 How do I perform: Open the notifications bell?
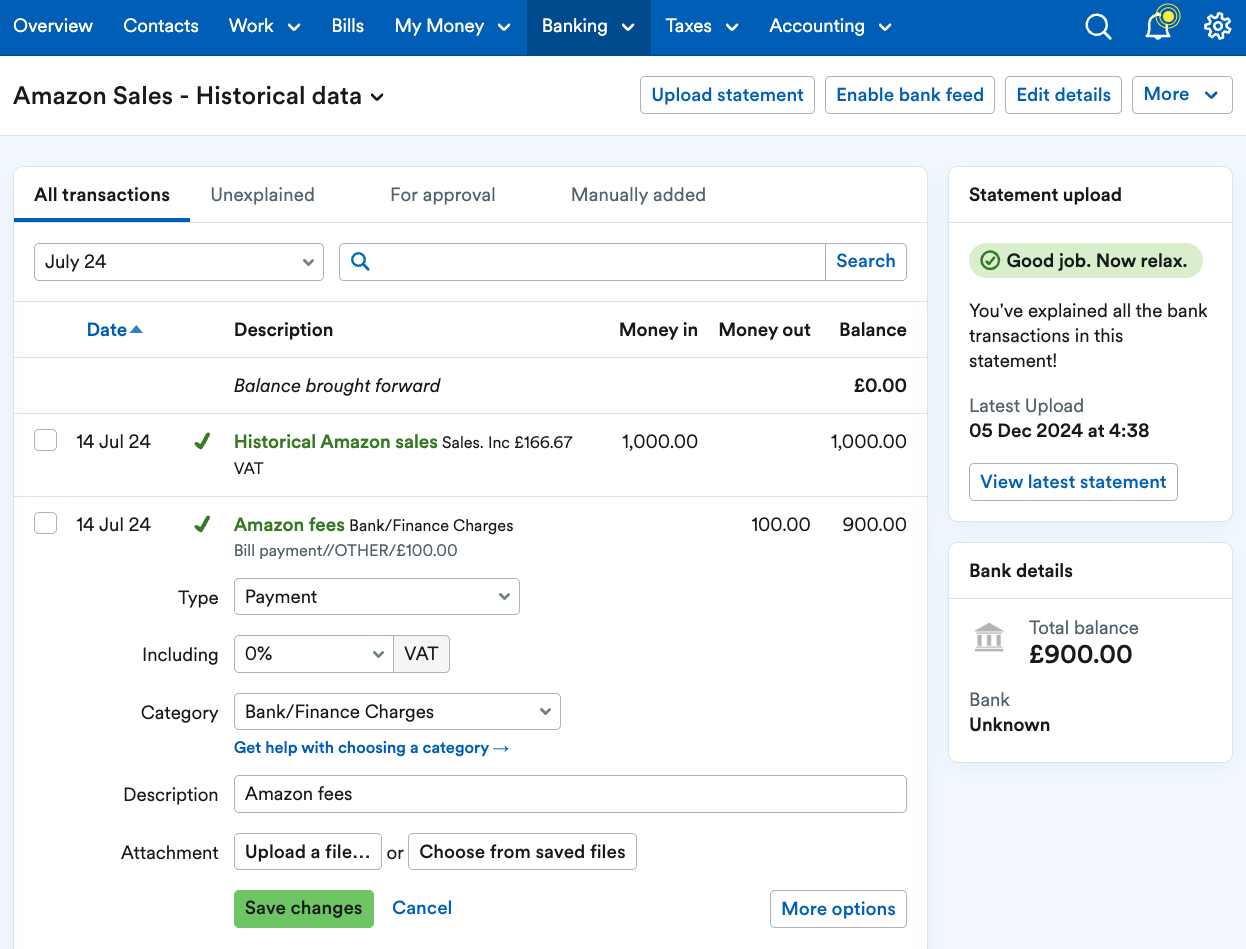[1158, 27]
